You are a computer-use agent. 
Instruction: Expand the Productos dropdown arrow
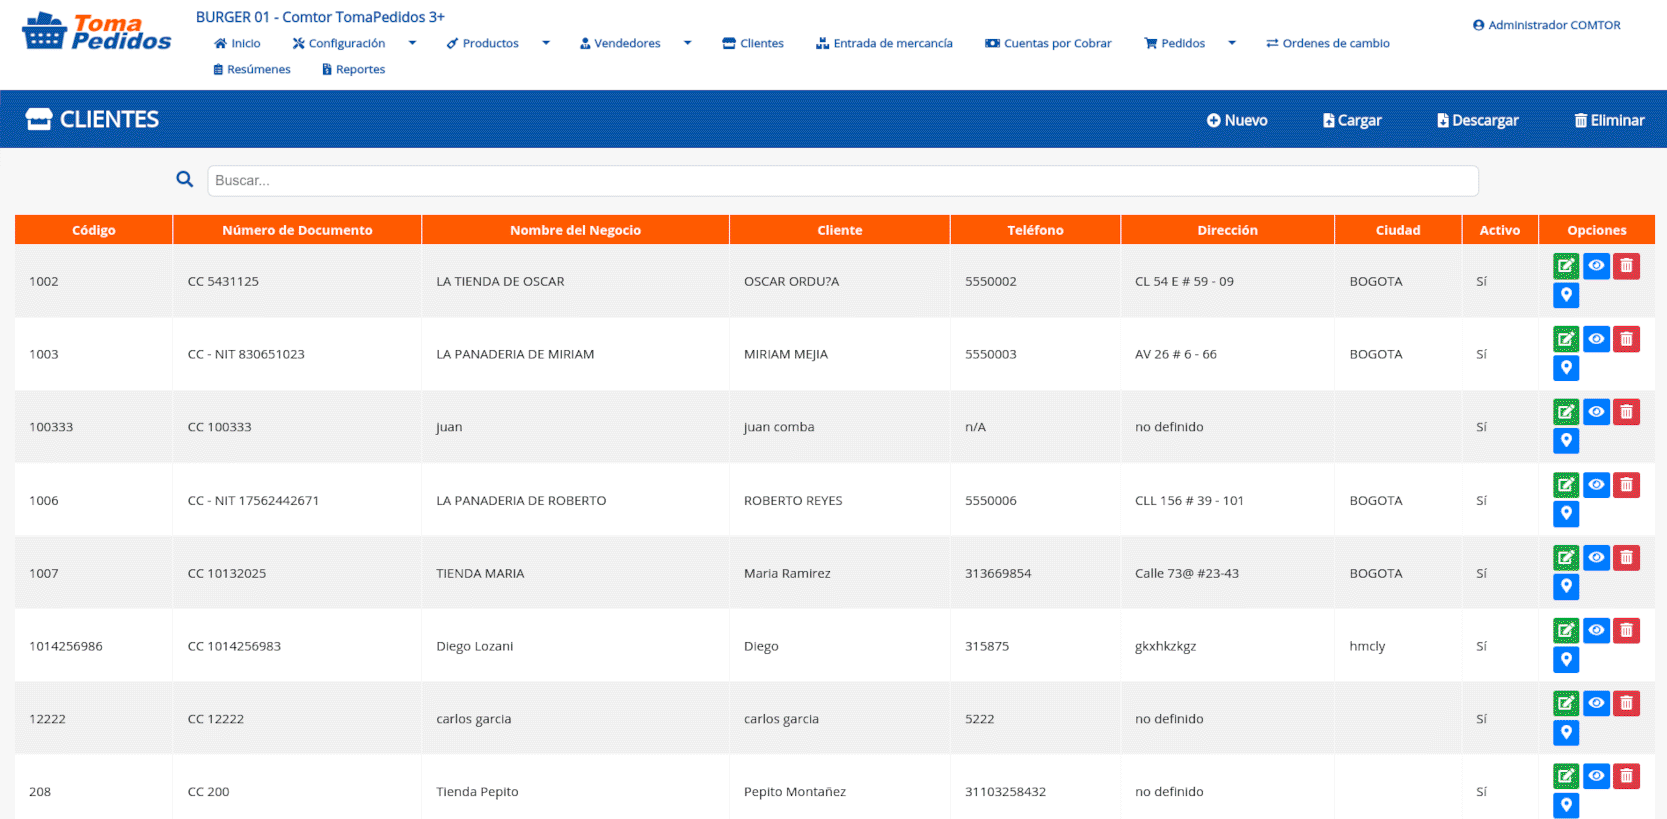[x=546, y=43]
